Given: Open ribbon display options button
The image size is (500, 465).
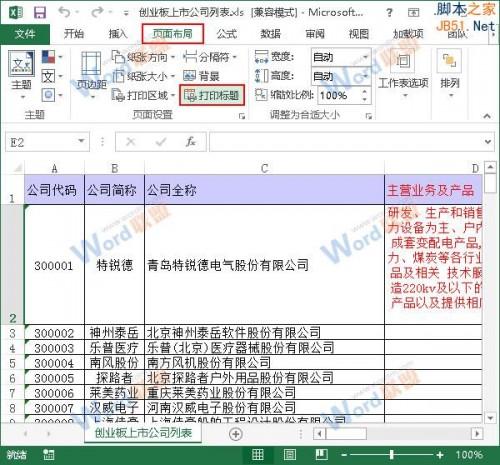Looking at the screenshot, I should click(413, 13).
